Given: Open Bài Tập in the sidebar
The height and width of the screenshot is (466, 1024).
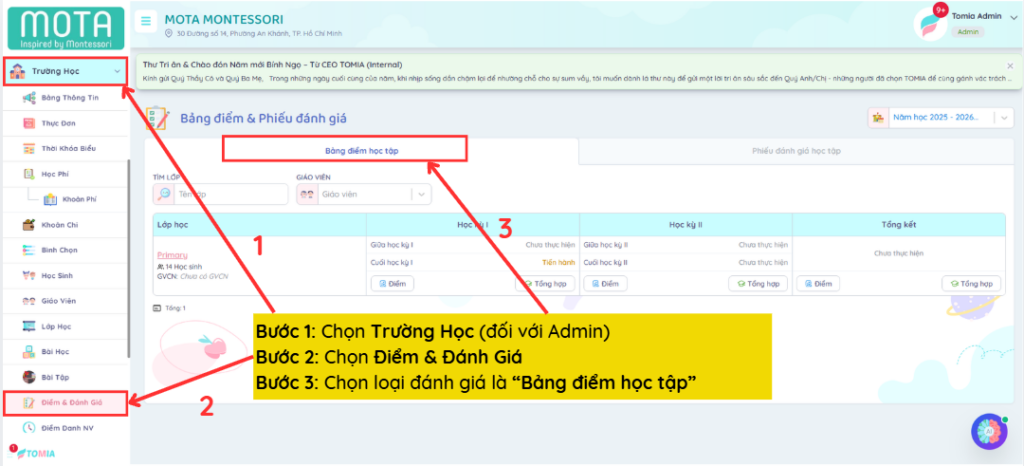Looking at the screenshot, I should pyautogui.click(x=56, y=377).
